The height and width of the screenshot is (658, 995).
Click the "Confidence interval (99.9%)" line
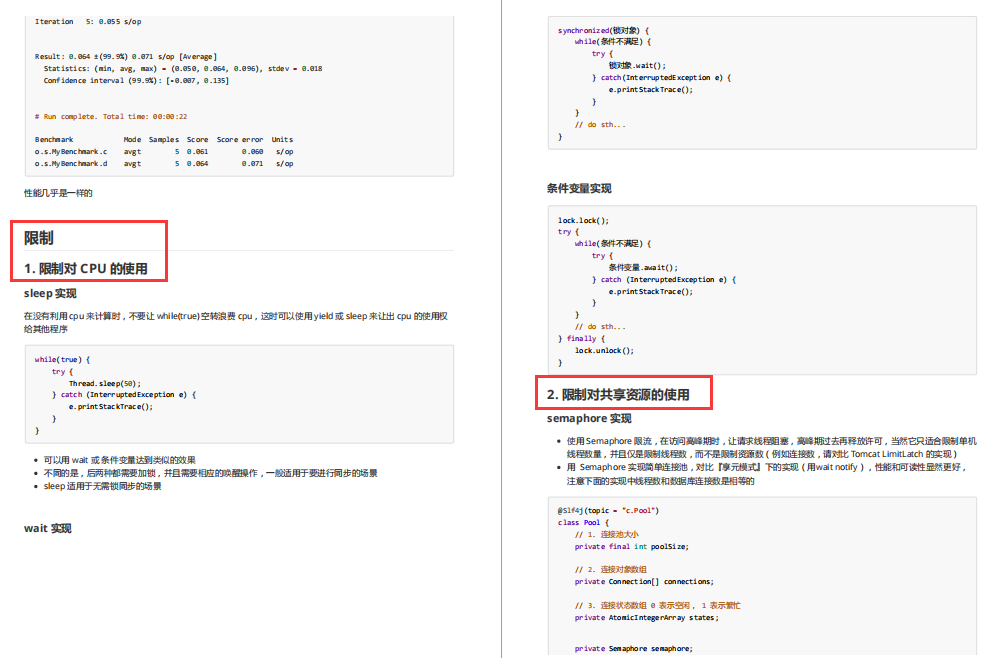click(x=136, y=81)
